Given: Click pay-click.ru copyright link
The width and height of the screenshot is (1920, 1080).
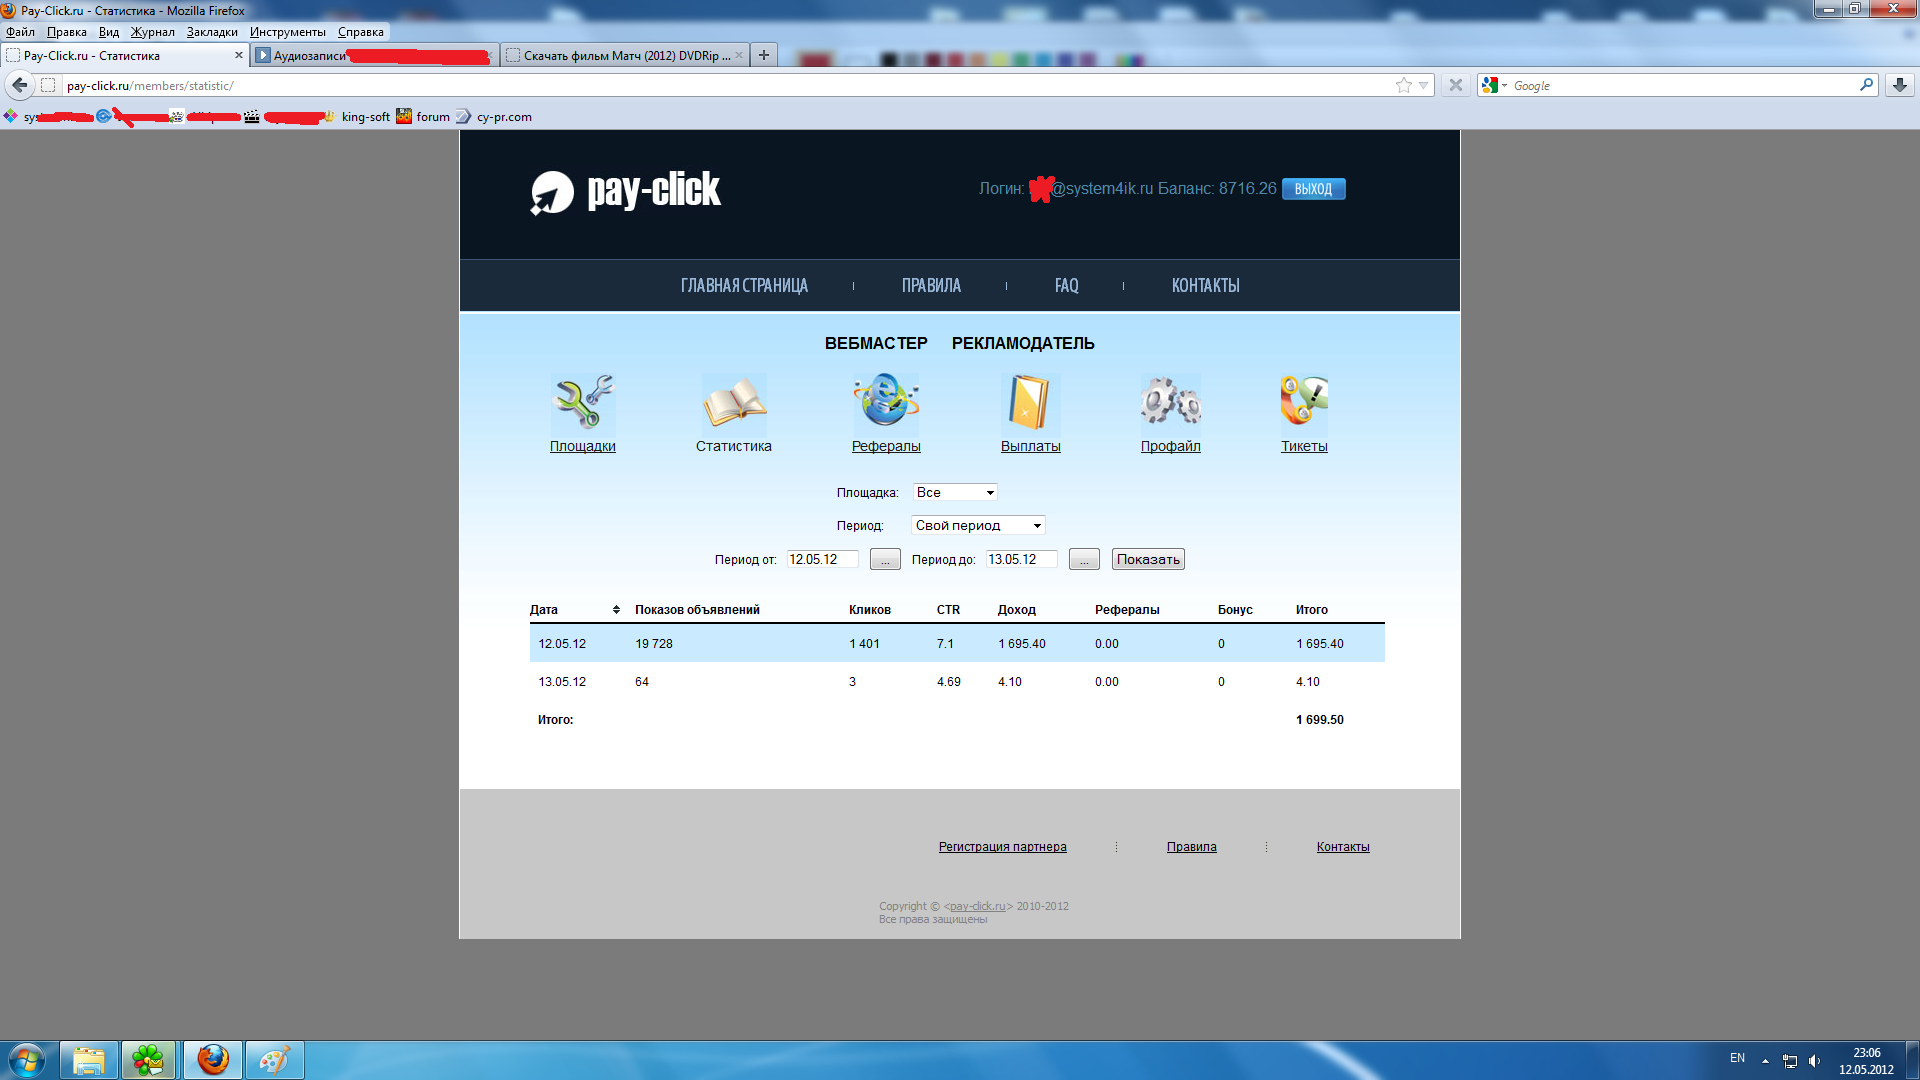Looking at the screenshot, I should tap(978, 906).
